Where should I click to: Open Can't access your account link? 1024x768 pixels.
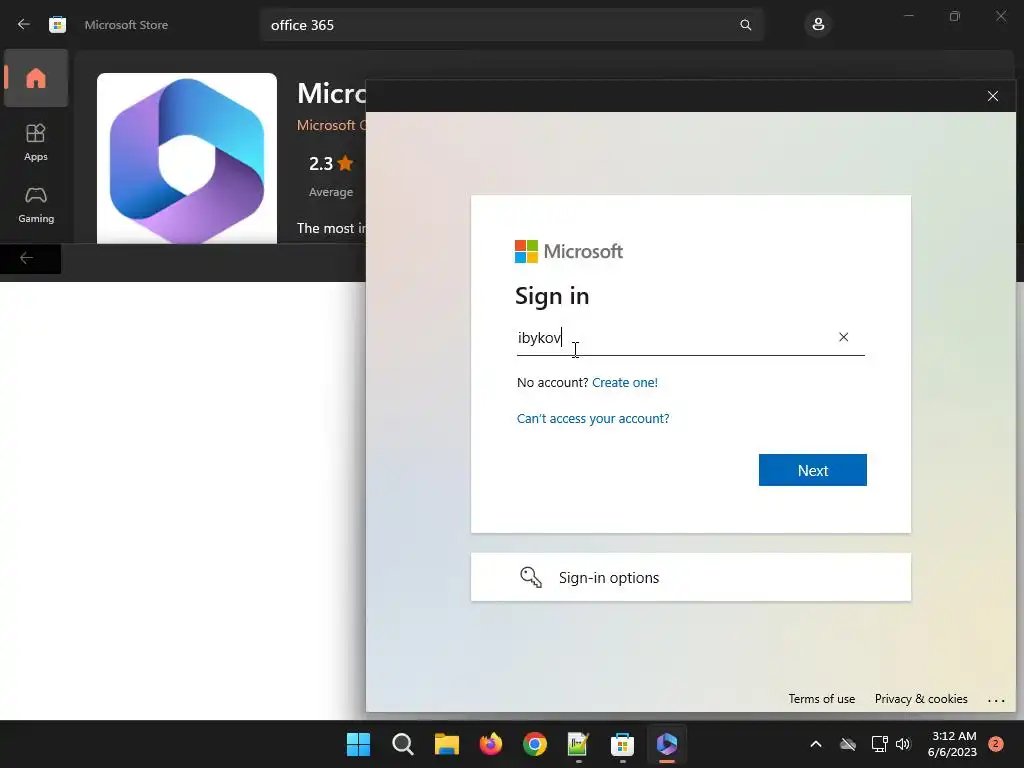pos(593,419)
